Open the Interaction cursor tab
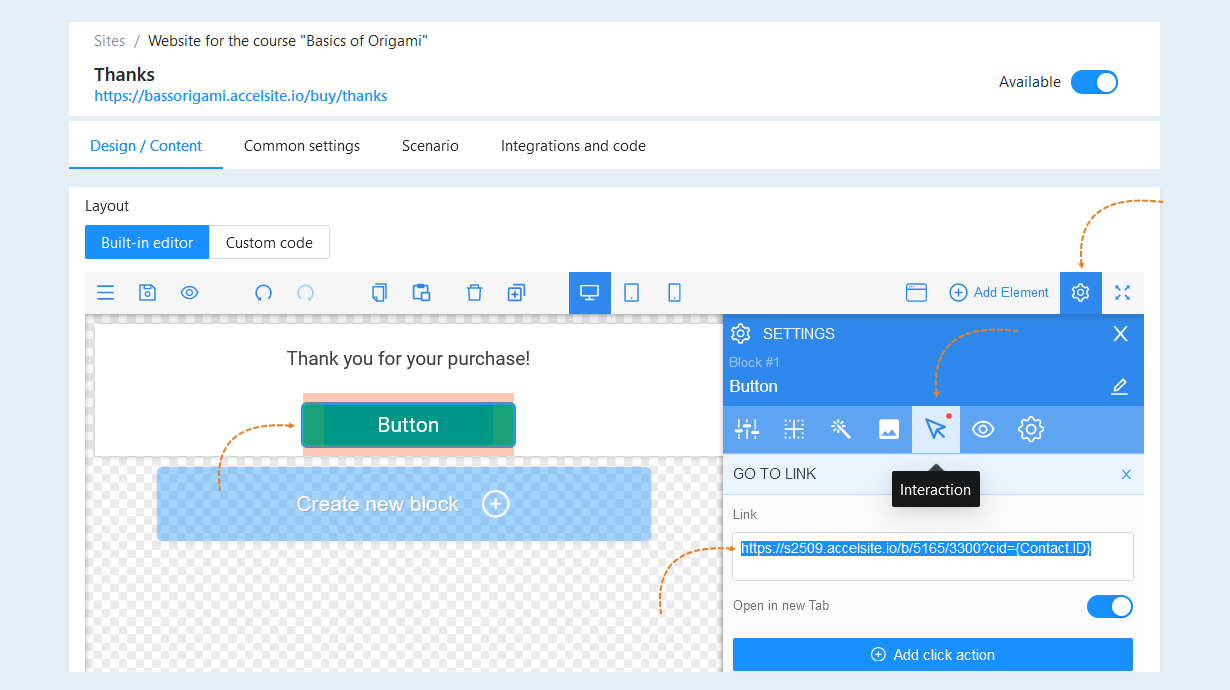Viewport: 1230px width, 690px height. point(936,430)
